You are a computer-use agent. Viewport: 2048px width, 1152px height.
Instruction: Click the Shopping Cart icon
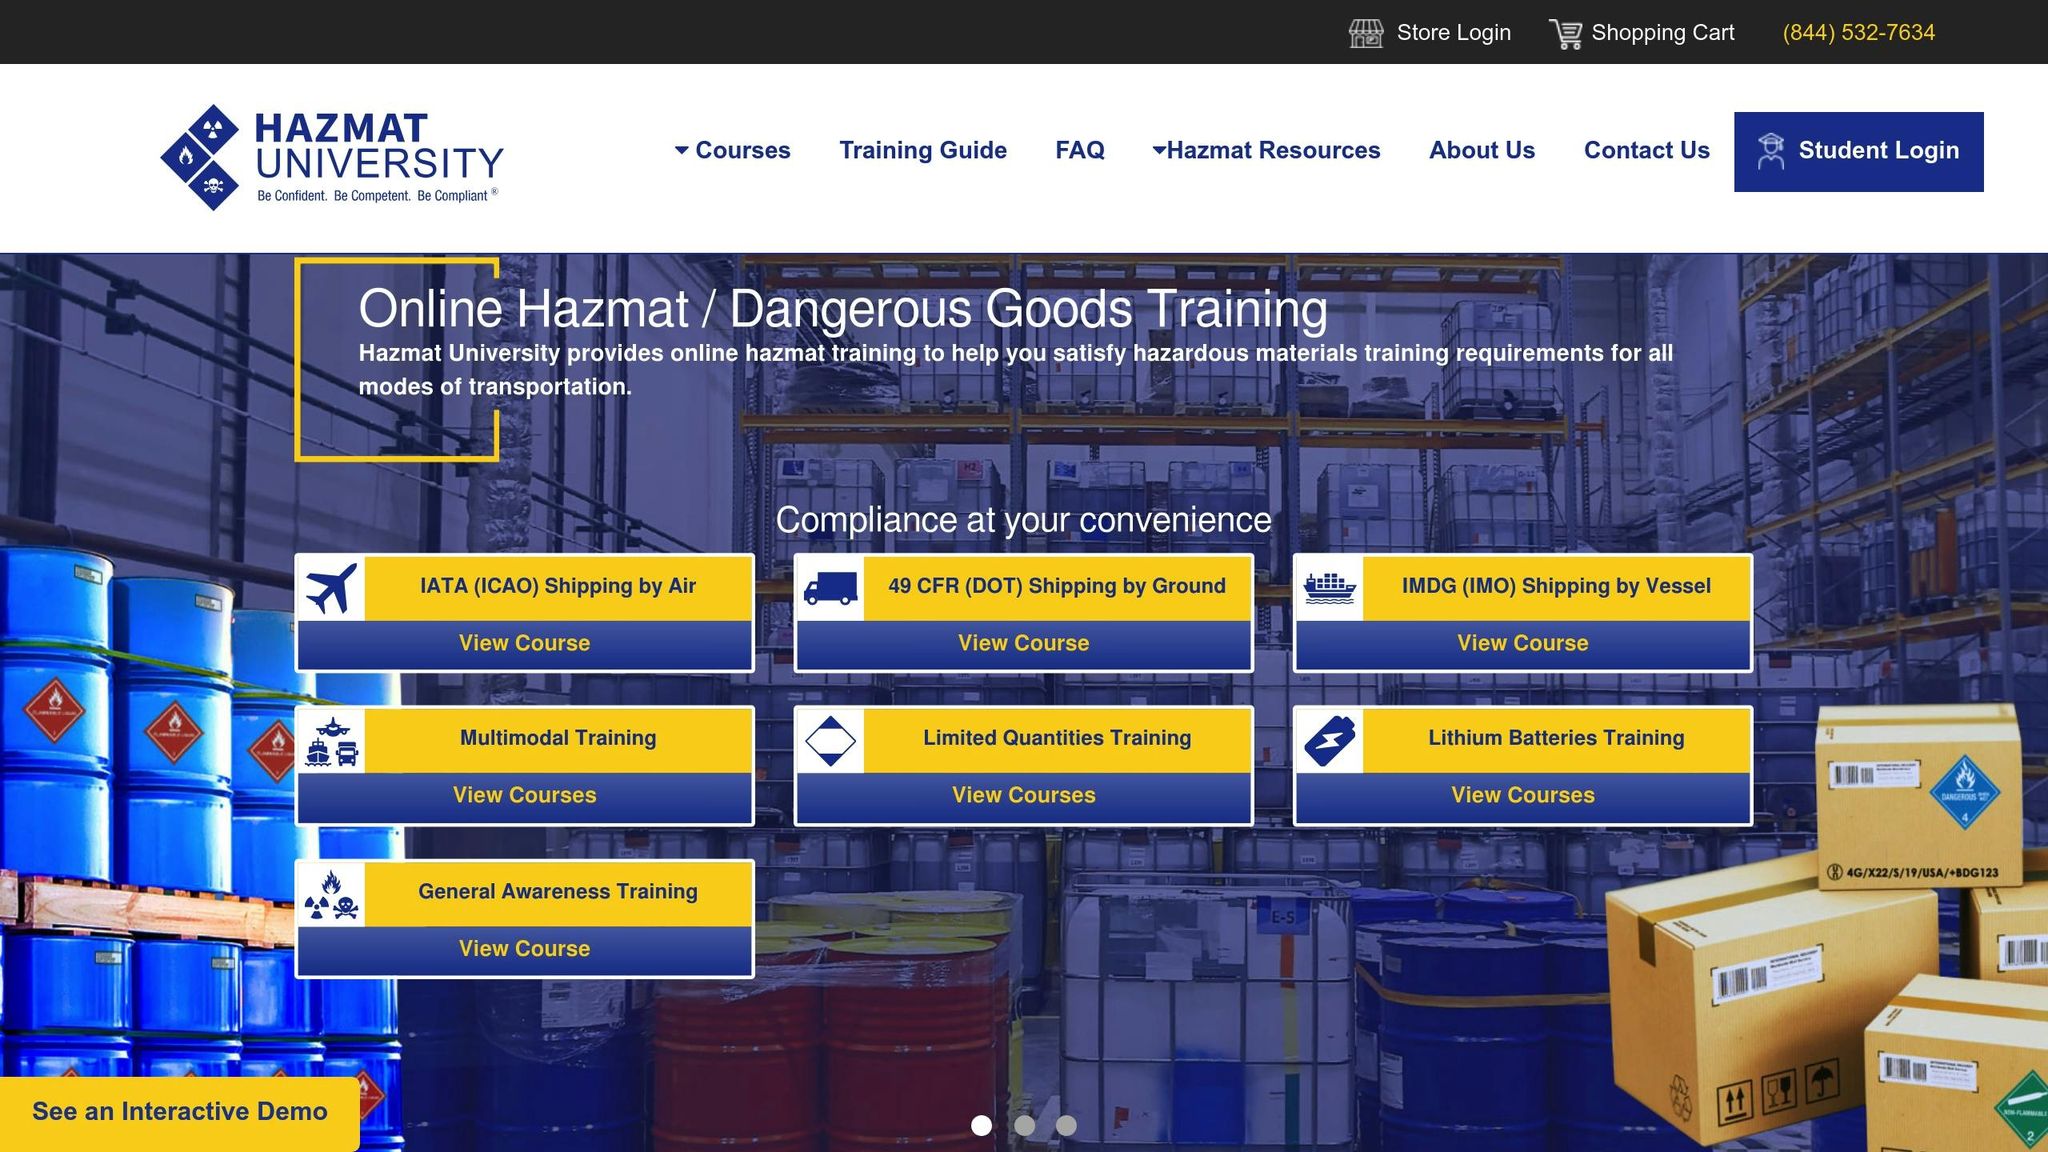(1566, 33)
